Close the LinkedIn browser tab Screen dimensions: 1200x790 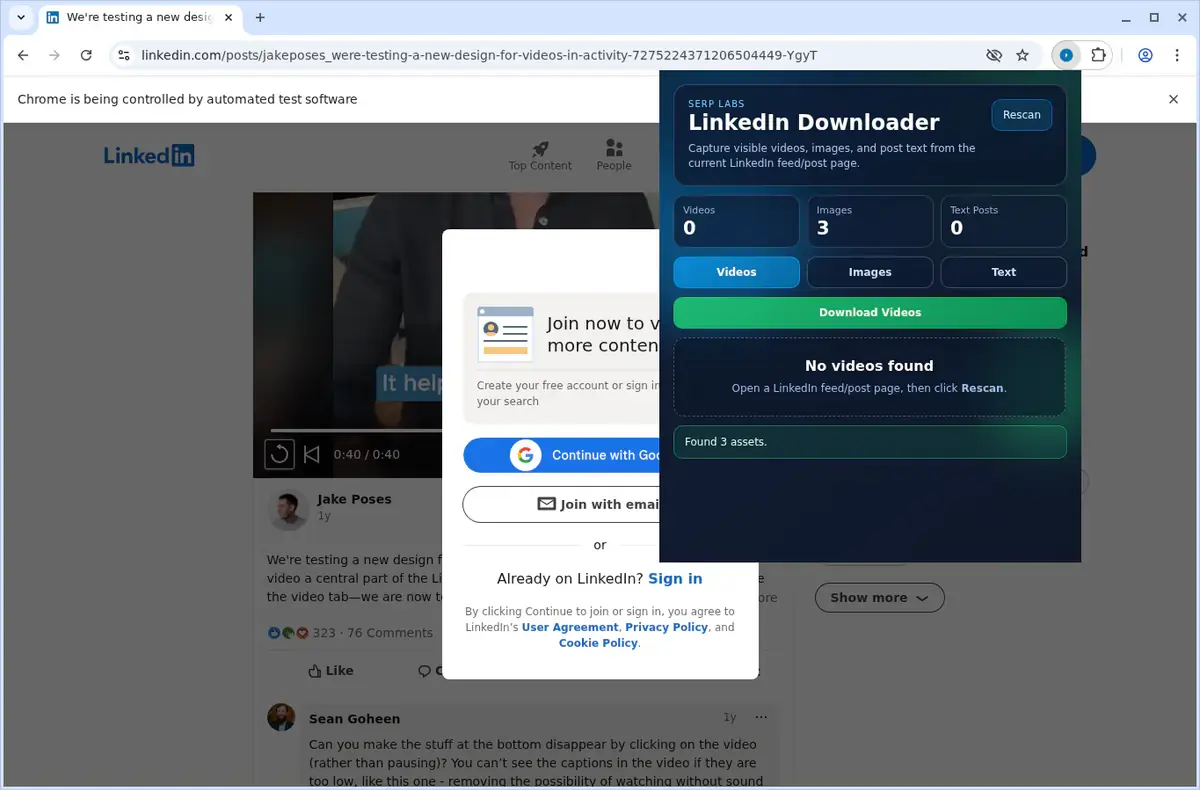(228, 17)
